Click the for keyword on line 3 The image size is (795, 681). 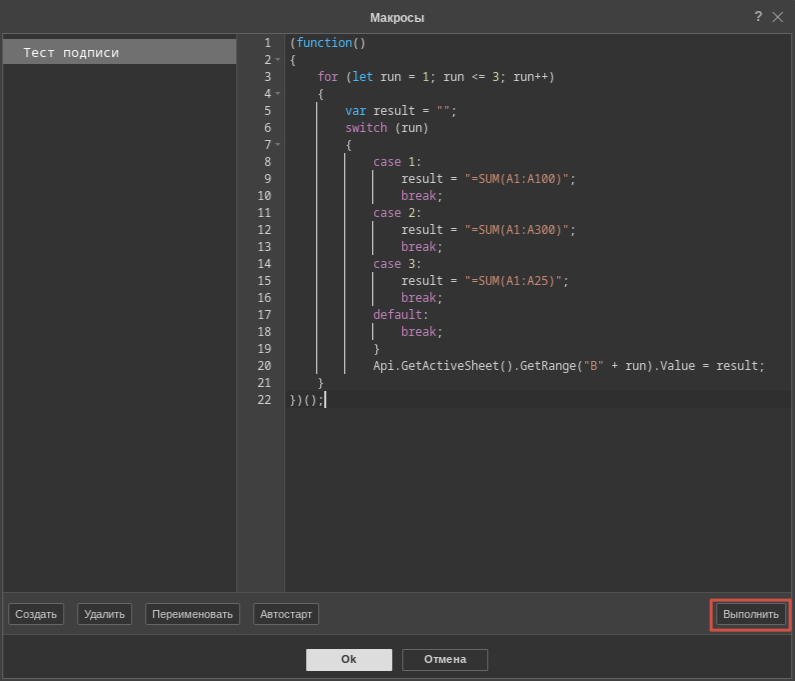click(328, 77)
